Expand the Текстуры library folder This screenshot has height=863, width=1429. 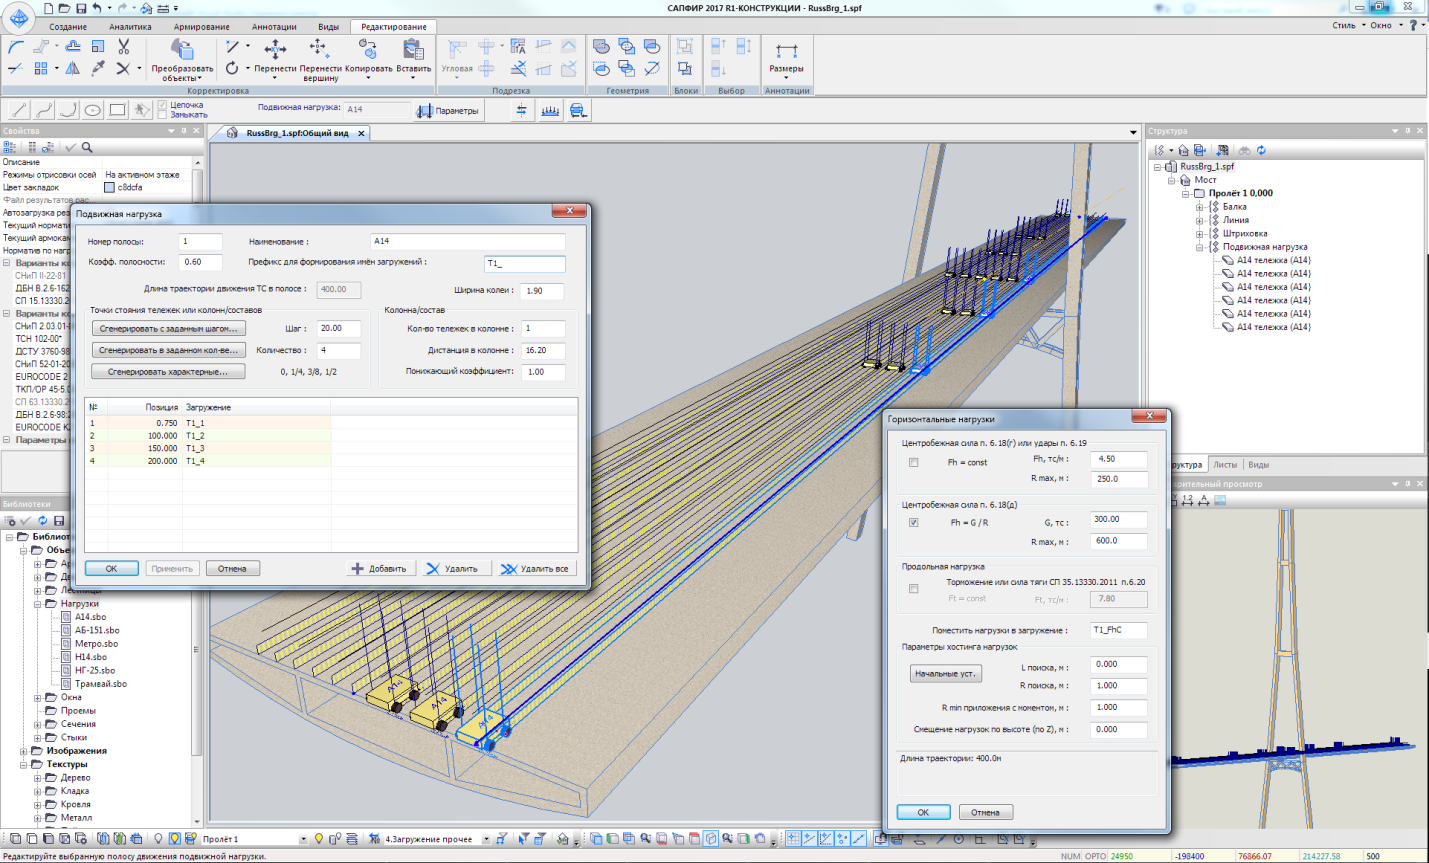pos(24,764)
